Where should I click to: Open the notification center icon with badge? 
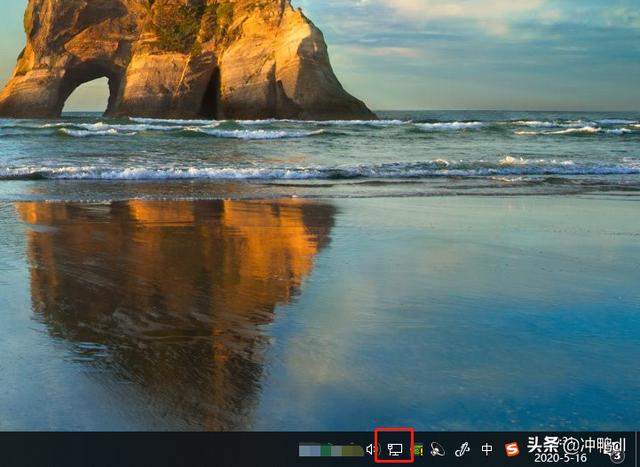616,454
